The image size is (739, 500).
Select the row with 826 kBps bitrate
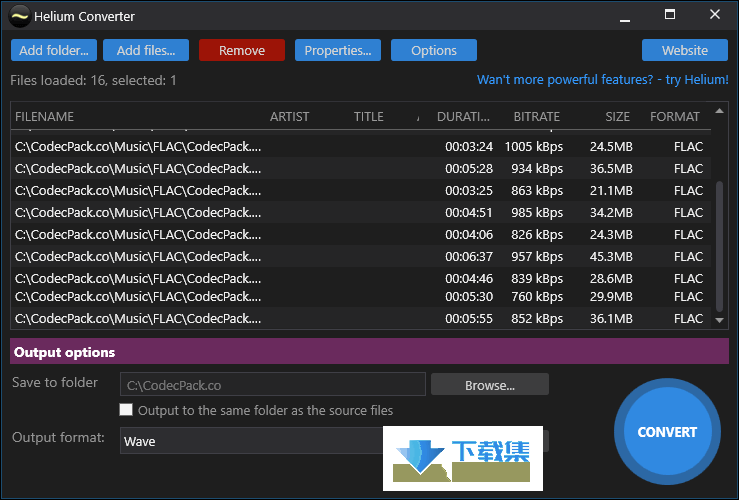click(x=361, y=234)
